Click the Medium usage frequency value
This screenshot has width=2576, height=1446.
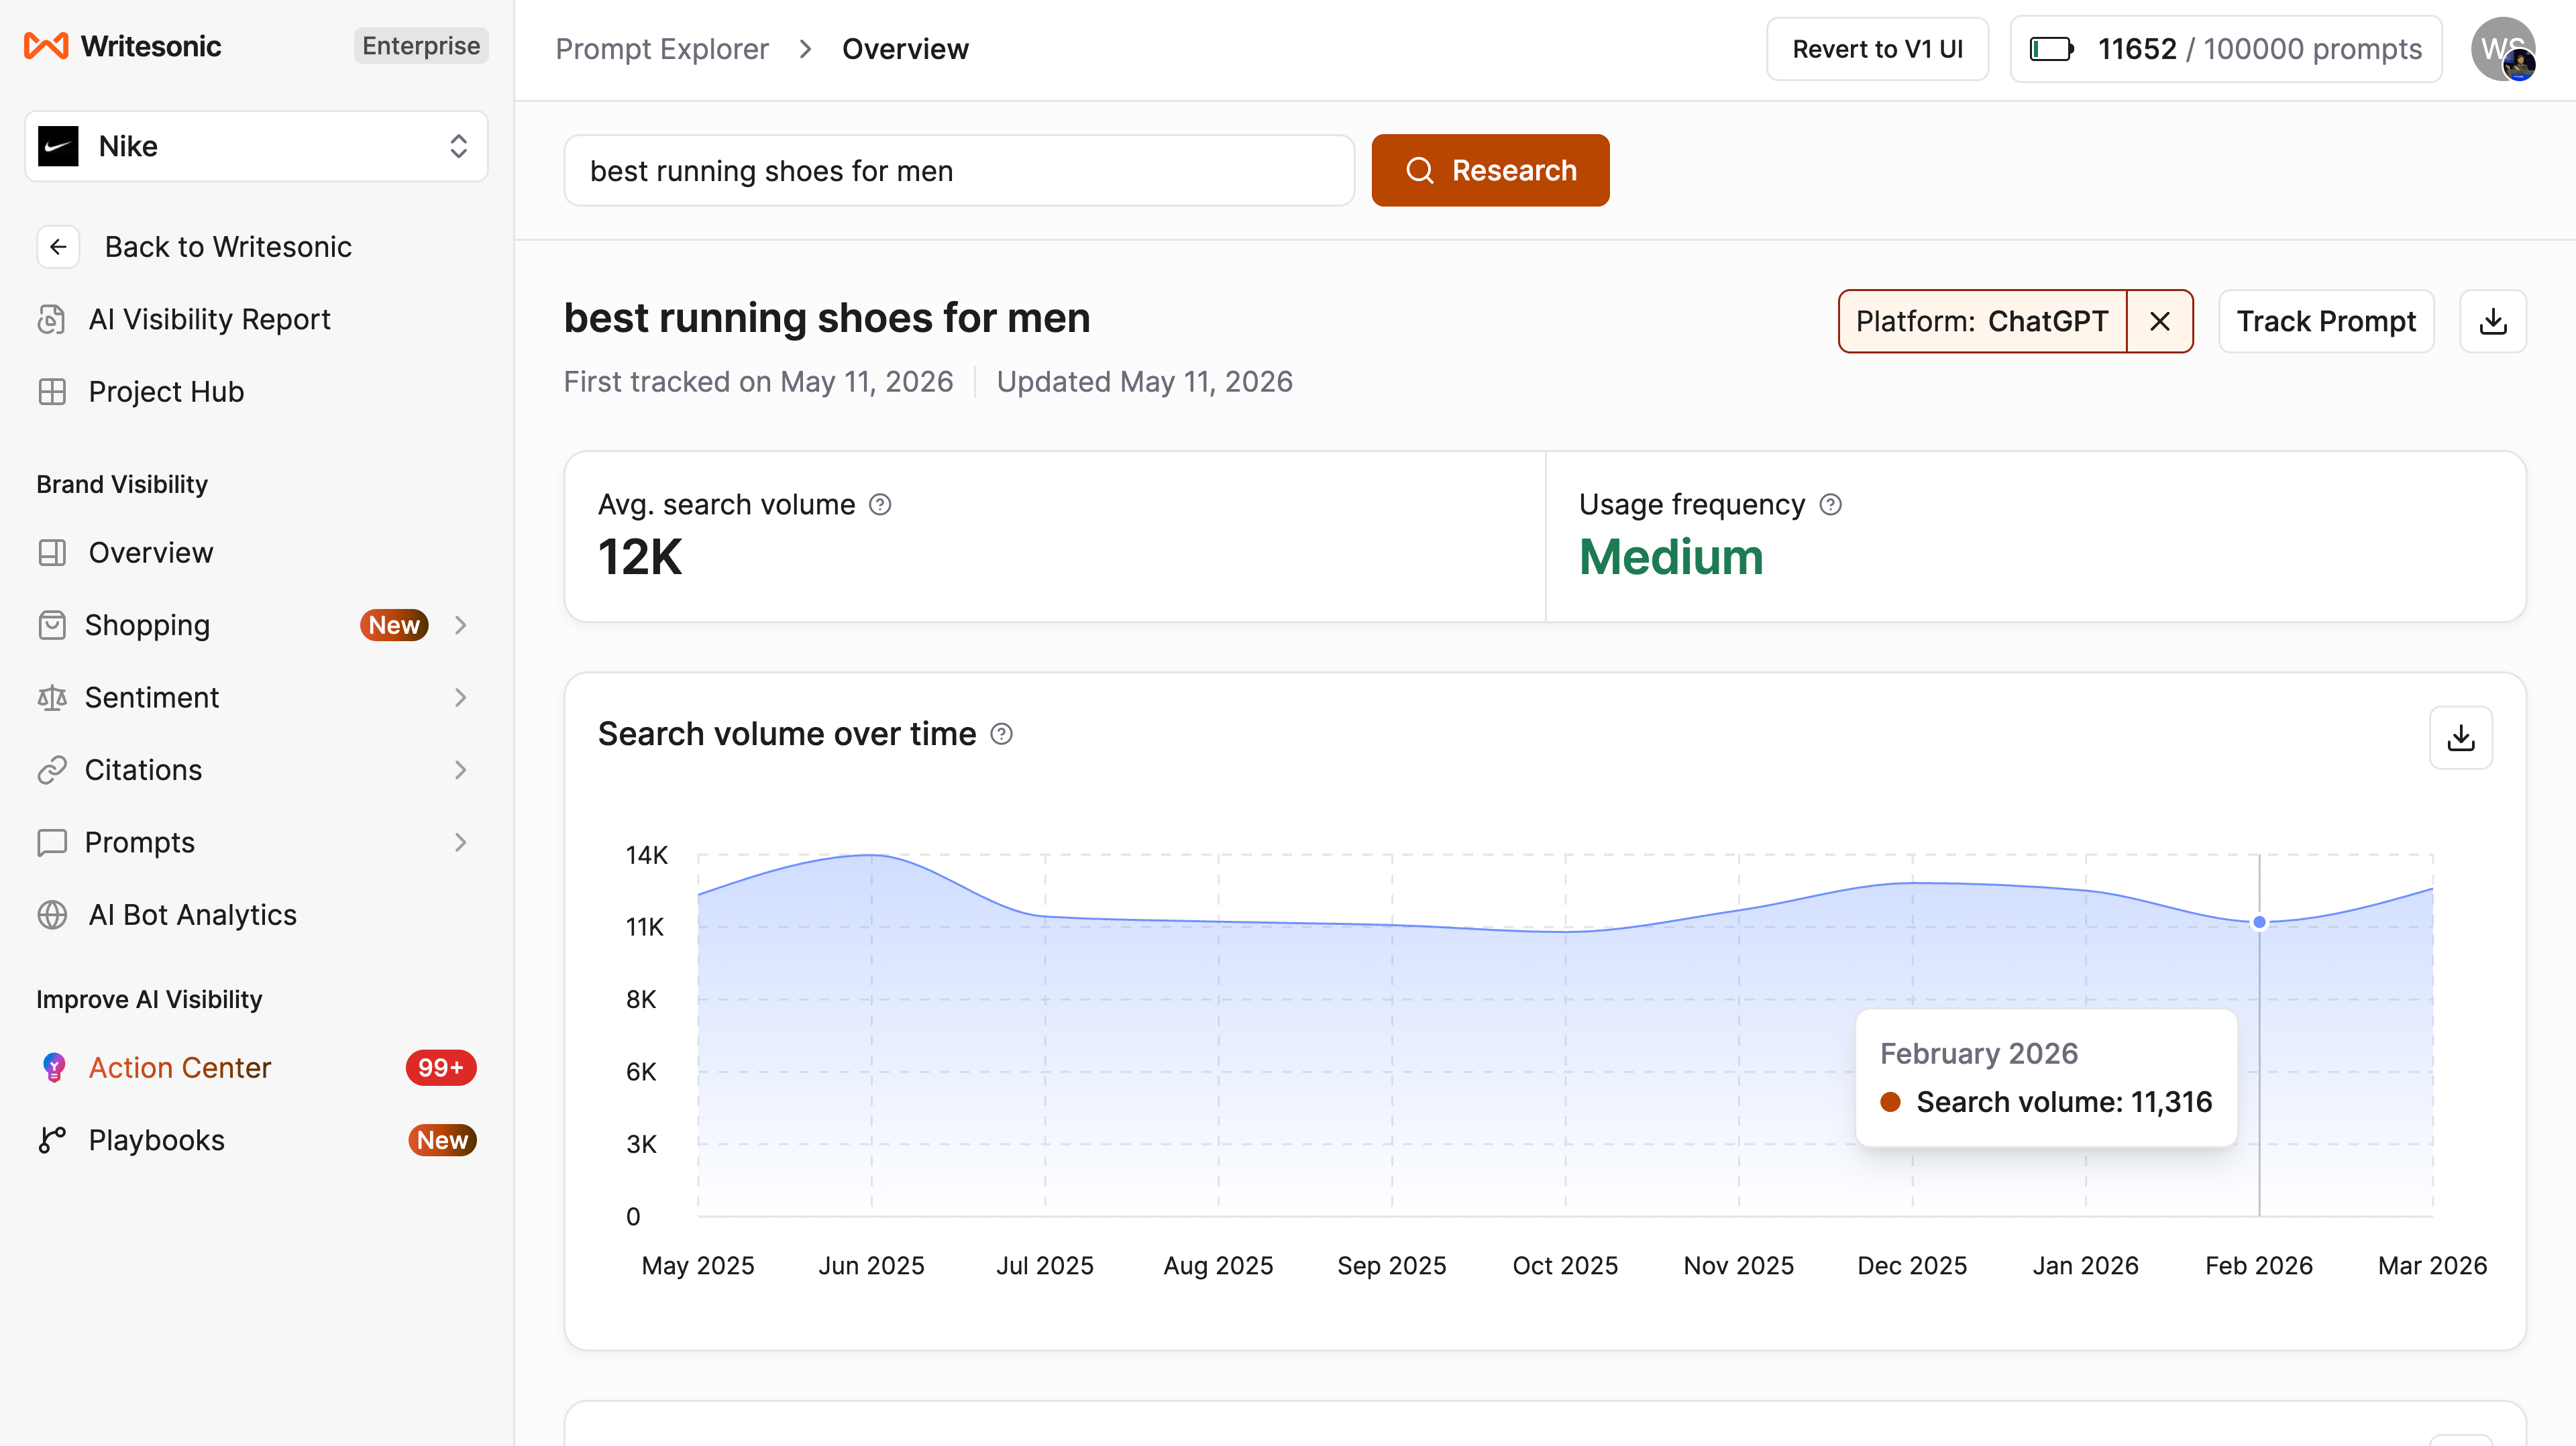pos(1671,557)
